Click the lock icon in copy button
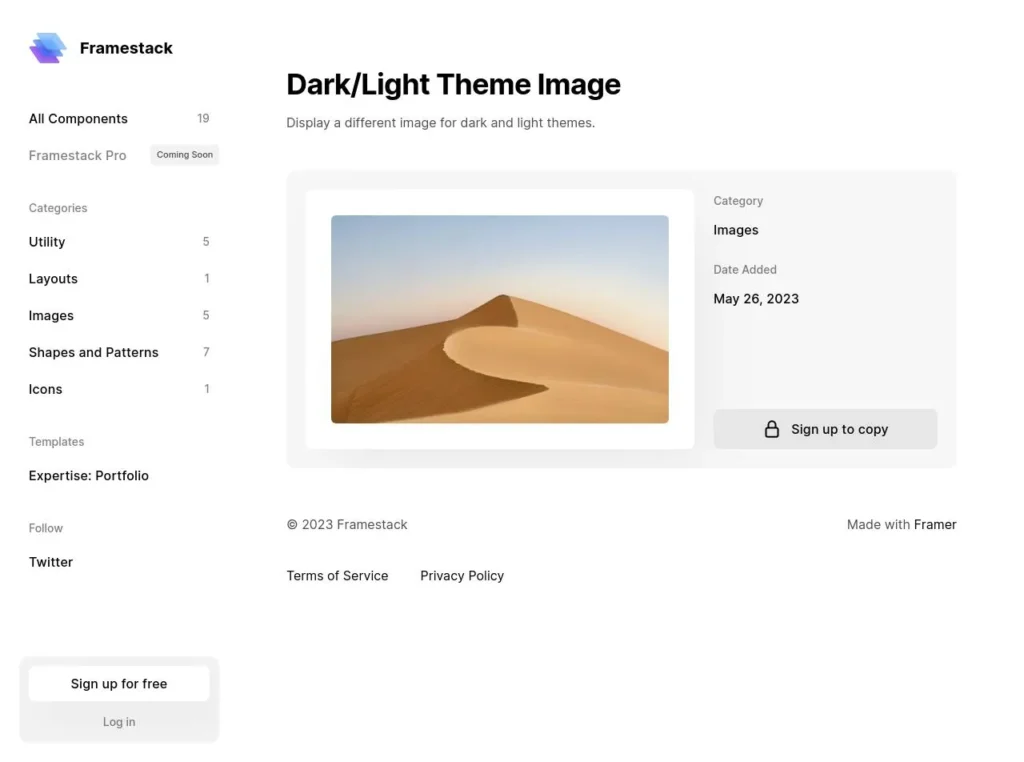 (771, 429)
